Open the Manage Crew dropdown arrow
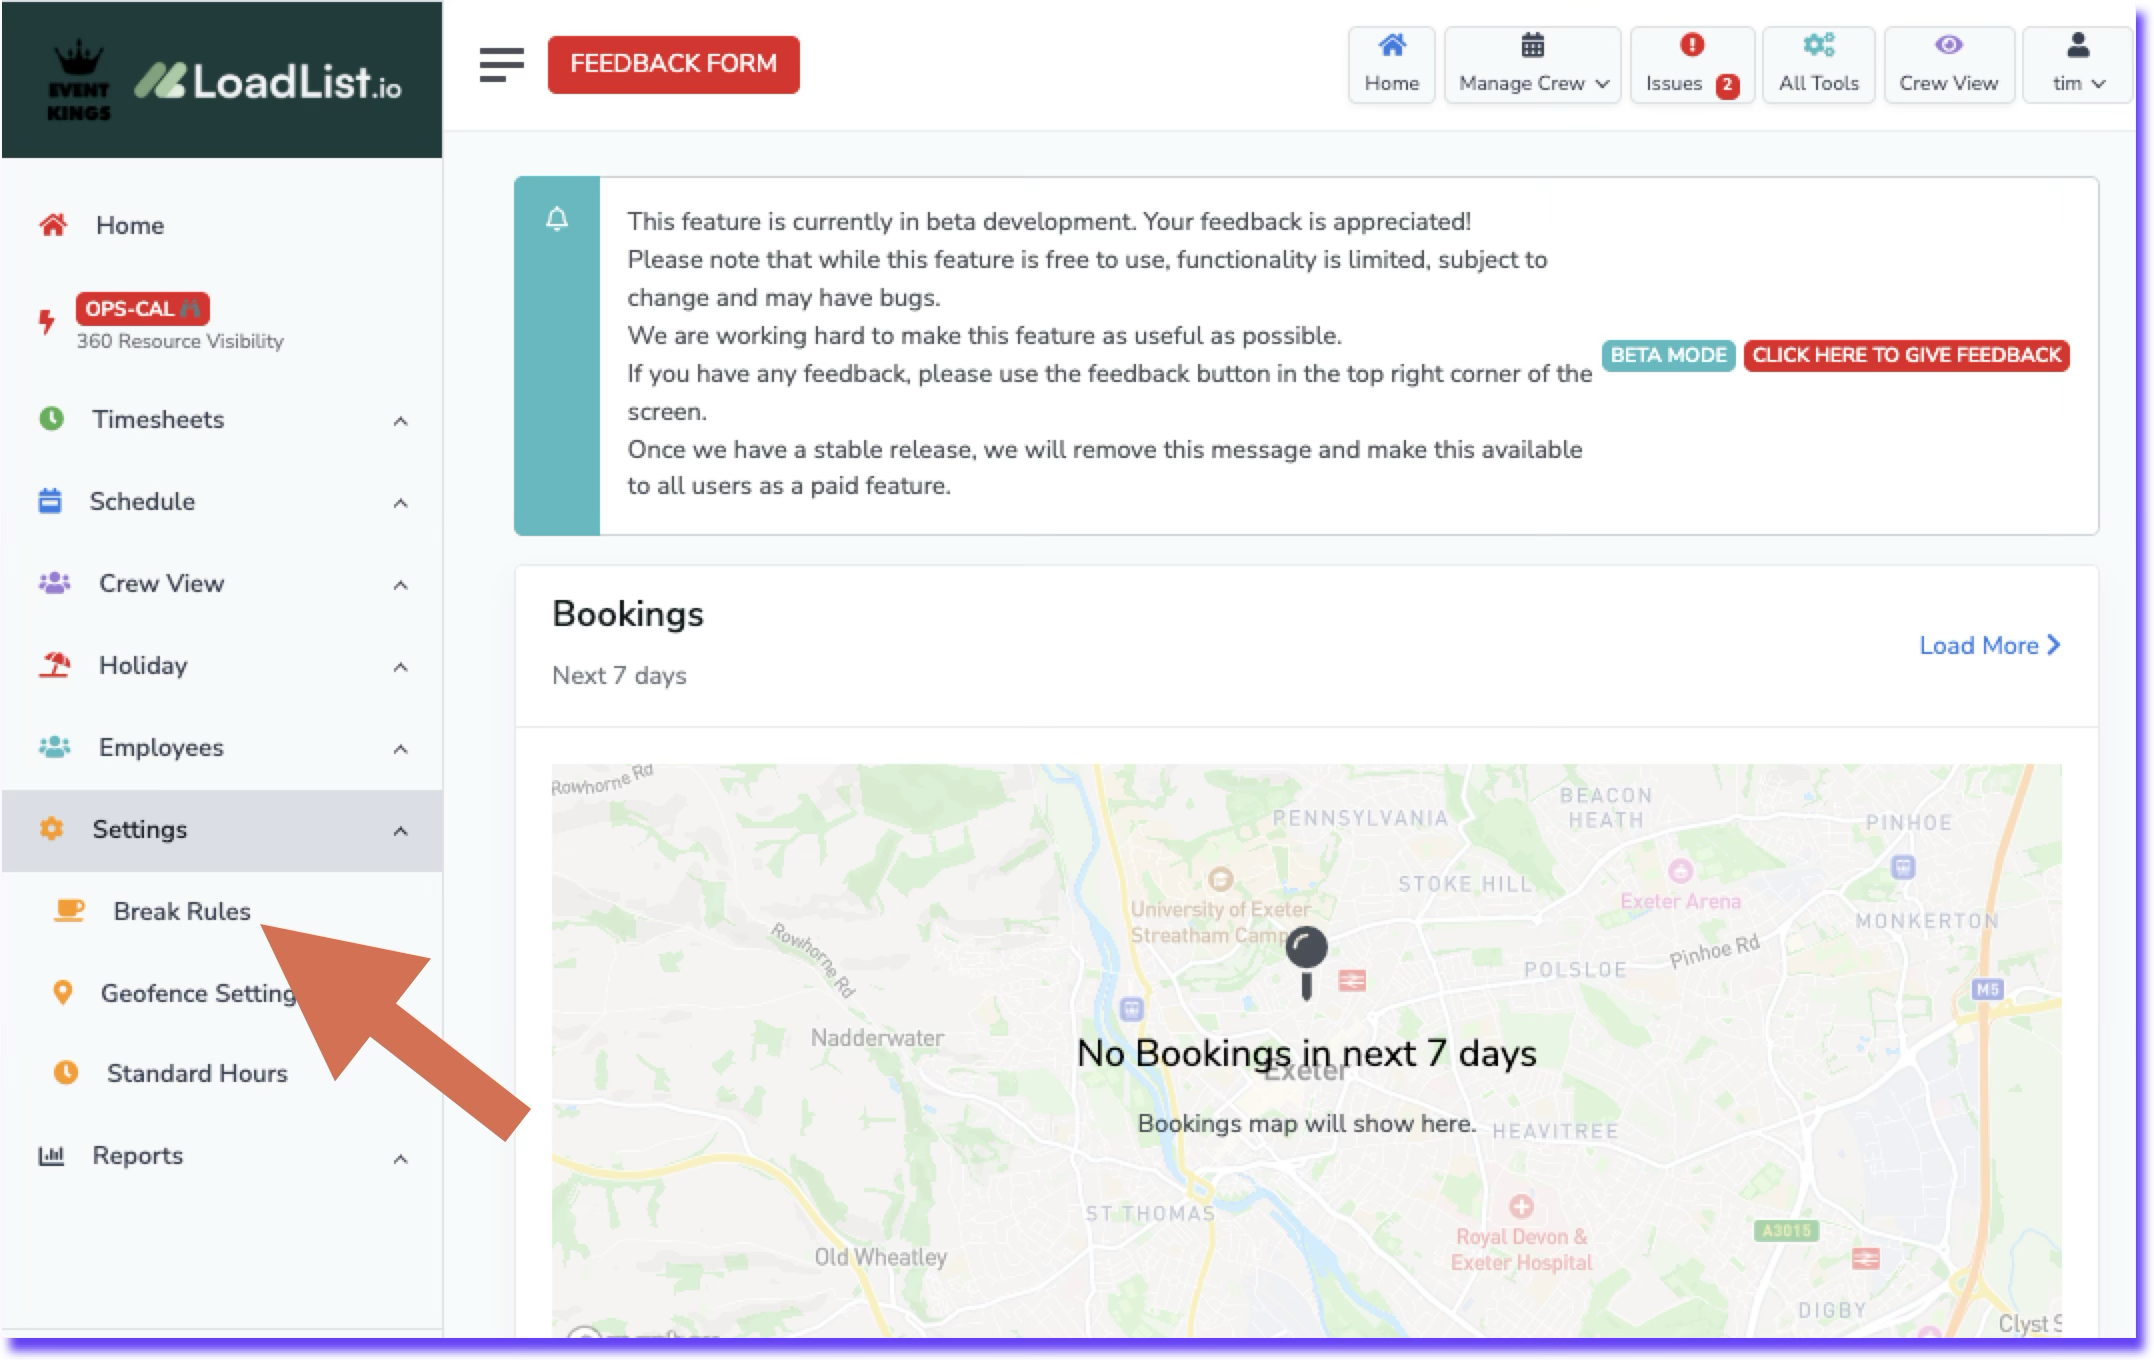 (1602, 84)
